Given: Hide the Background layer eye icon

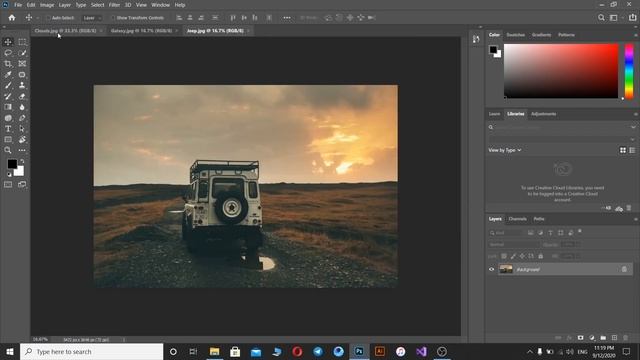Looking at the screenshot, I should pyautogui.click(x=491, y=269).
